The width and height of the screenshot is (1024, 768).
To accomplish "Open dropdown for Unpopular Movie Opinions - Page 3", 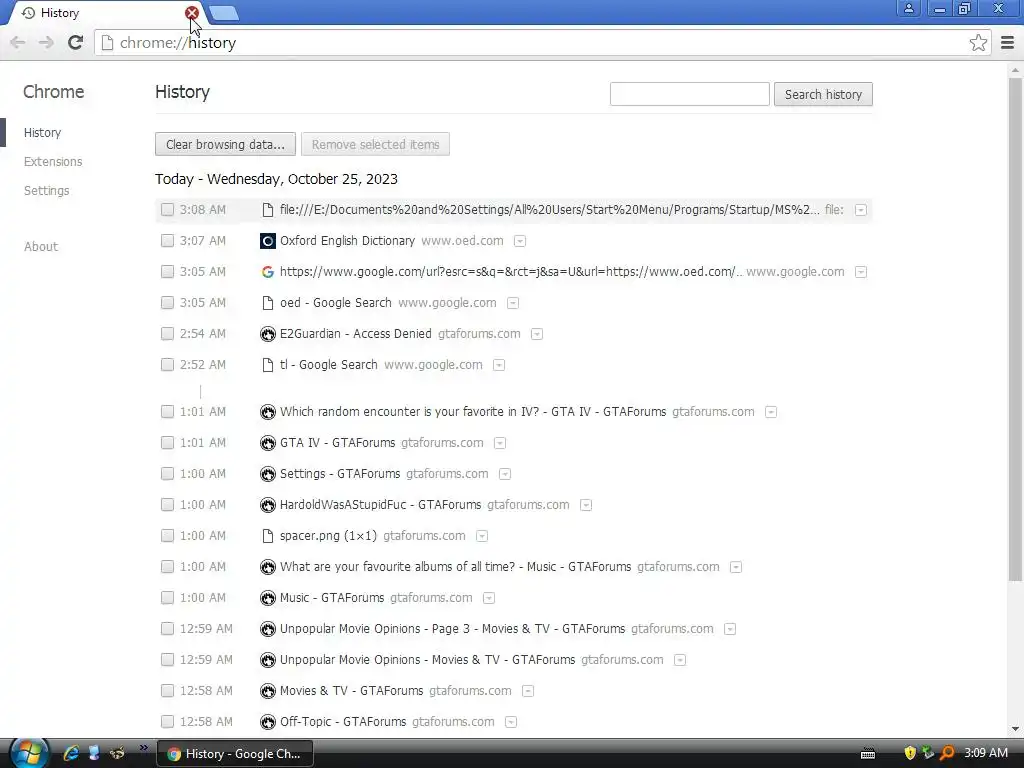I will (x=730, y=630).
